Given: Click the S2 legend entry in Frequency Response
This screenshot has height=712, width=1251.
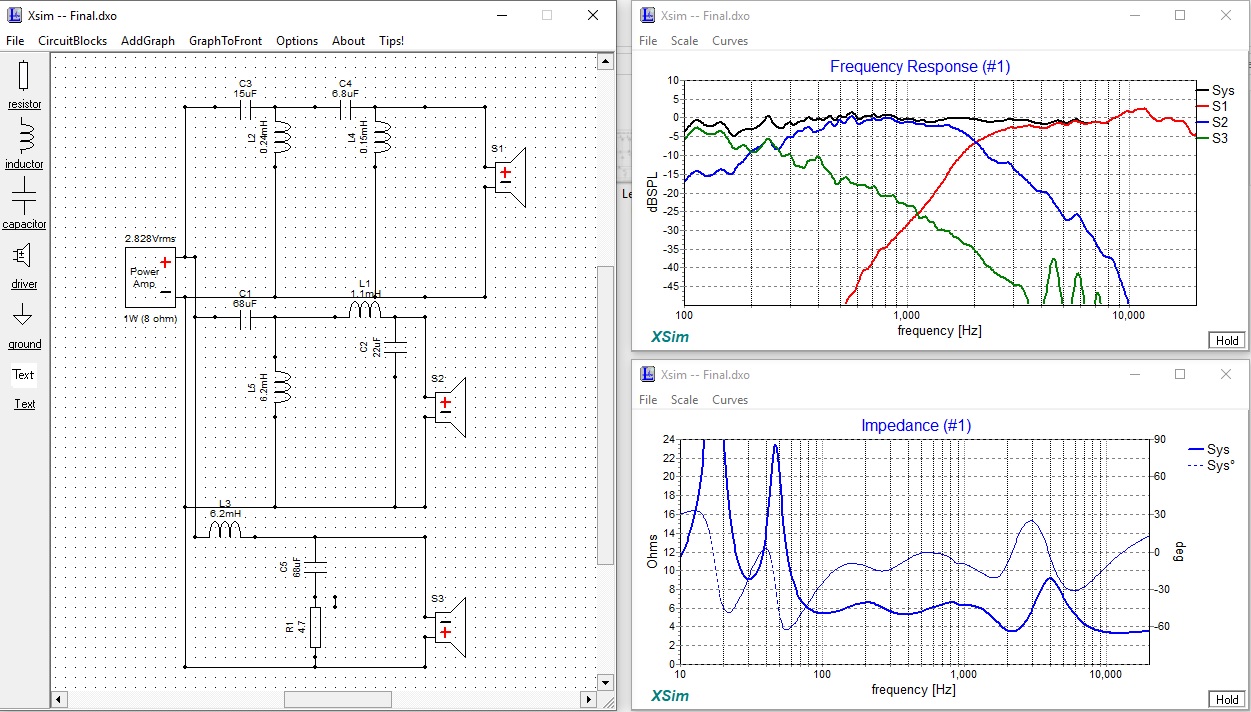Looking at the screenshot, I should (x=1212, y=122).
